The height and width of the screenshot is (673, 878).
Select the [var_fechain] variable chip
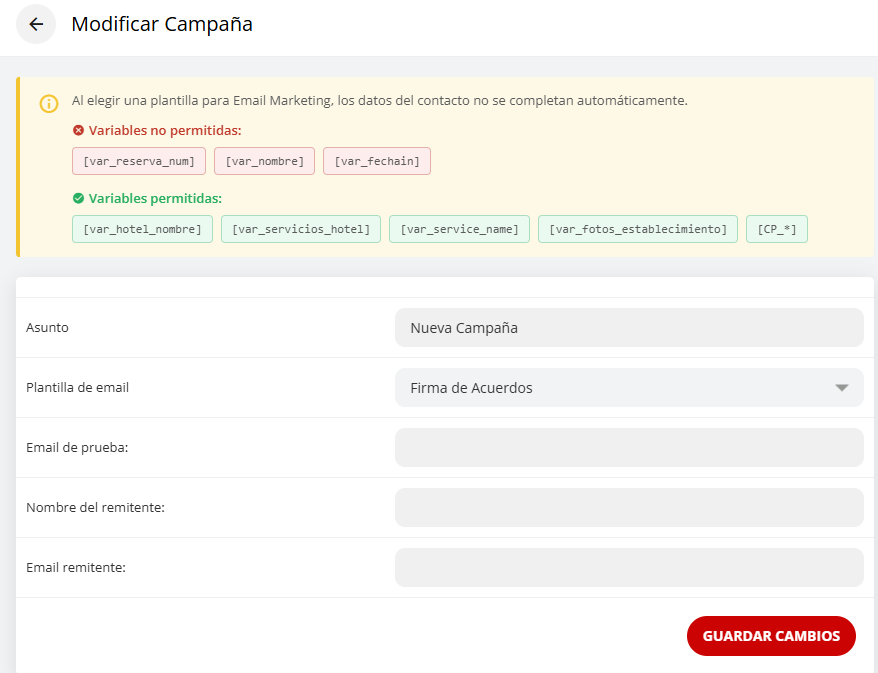[376, 161]
